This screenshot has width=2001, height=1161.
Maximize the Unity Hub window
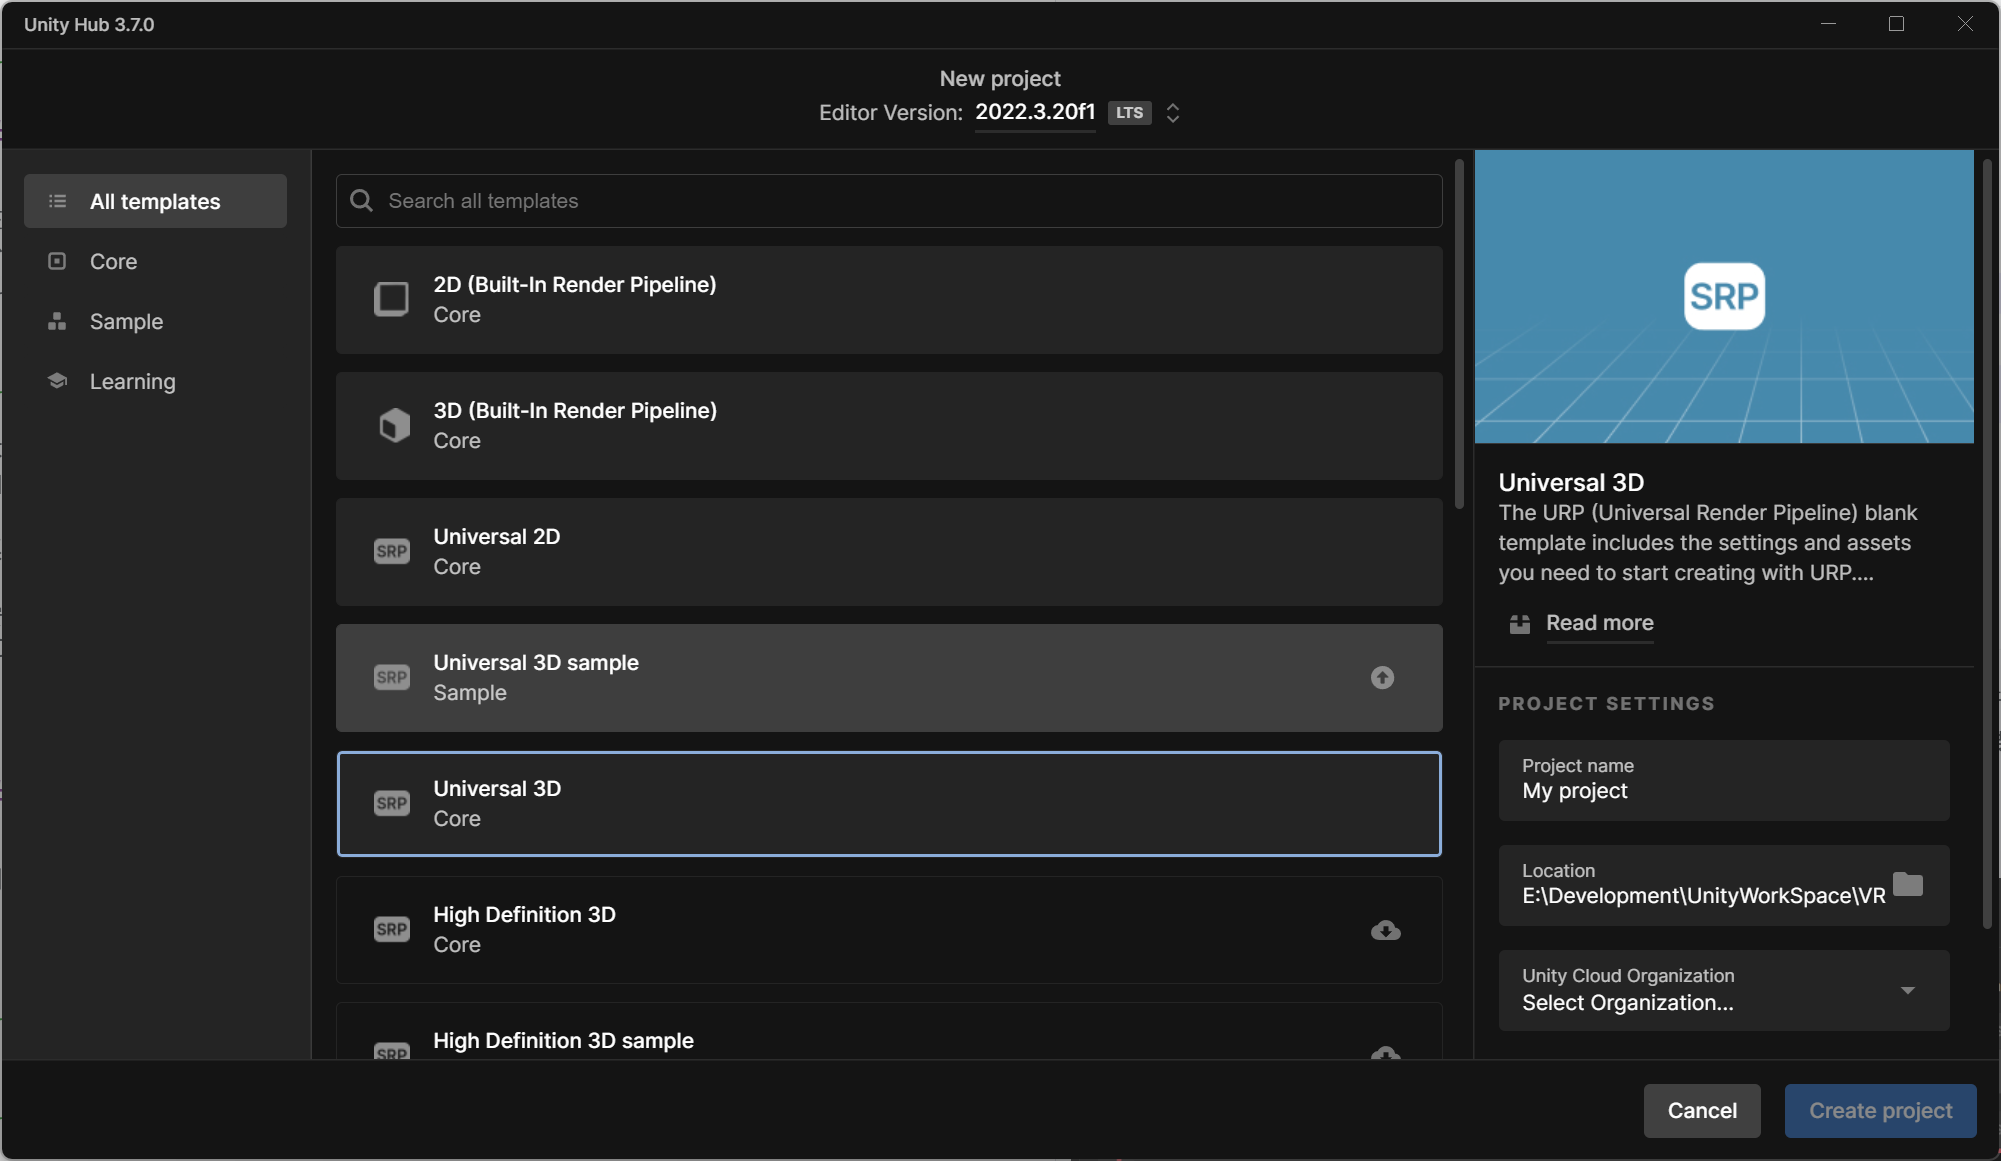1896,24
